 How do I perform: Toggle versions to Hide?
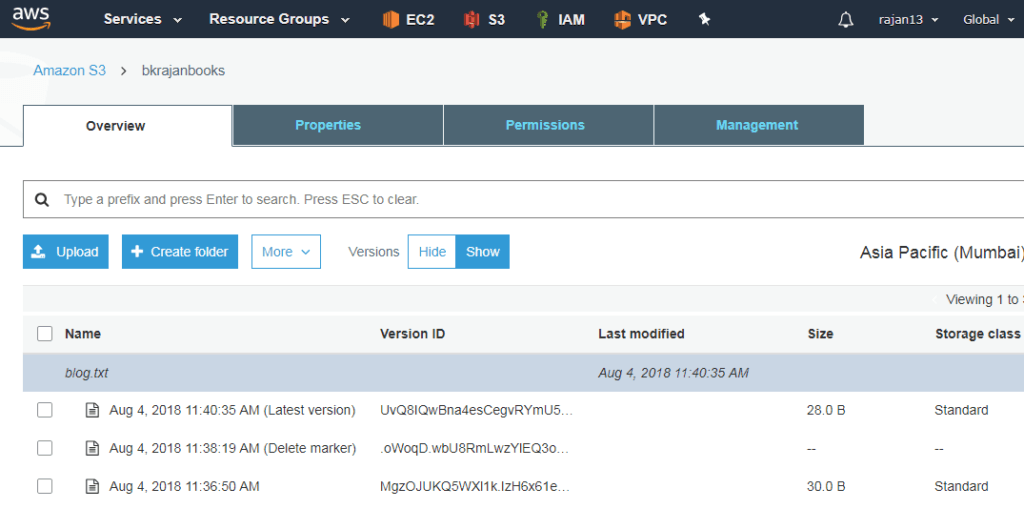432,252
